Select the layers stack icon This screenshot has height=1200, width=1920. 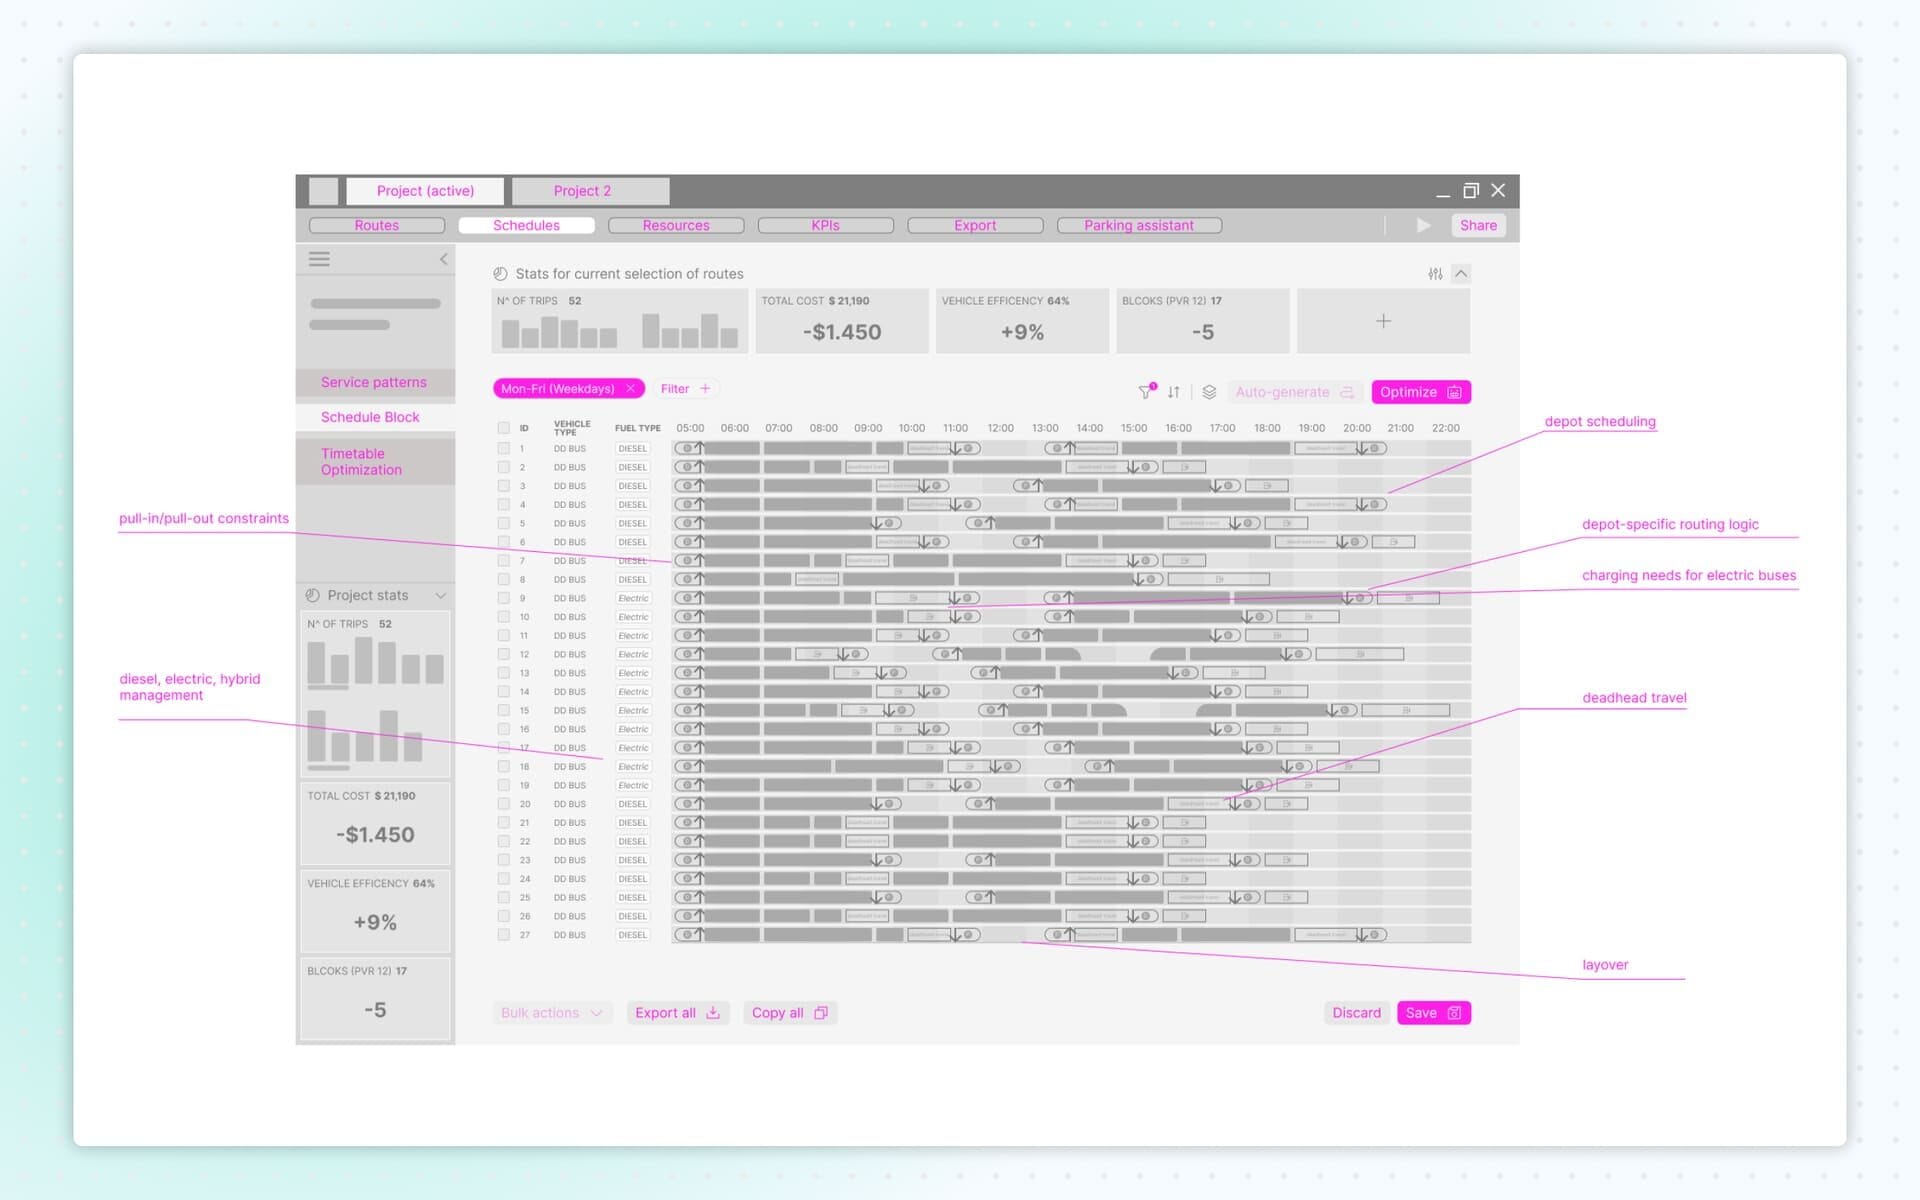pyautogui.click(x=1208, y=392)
